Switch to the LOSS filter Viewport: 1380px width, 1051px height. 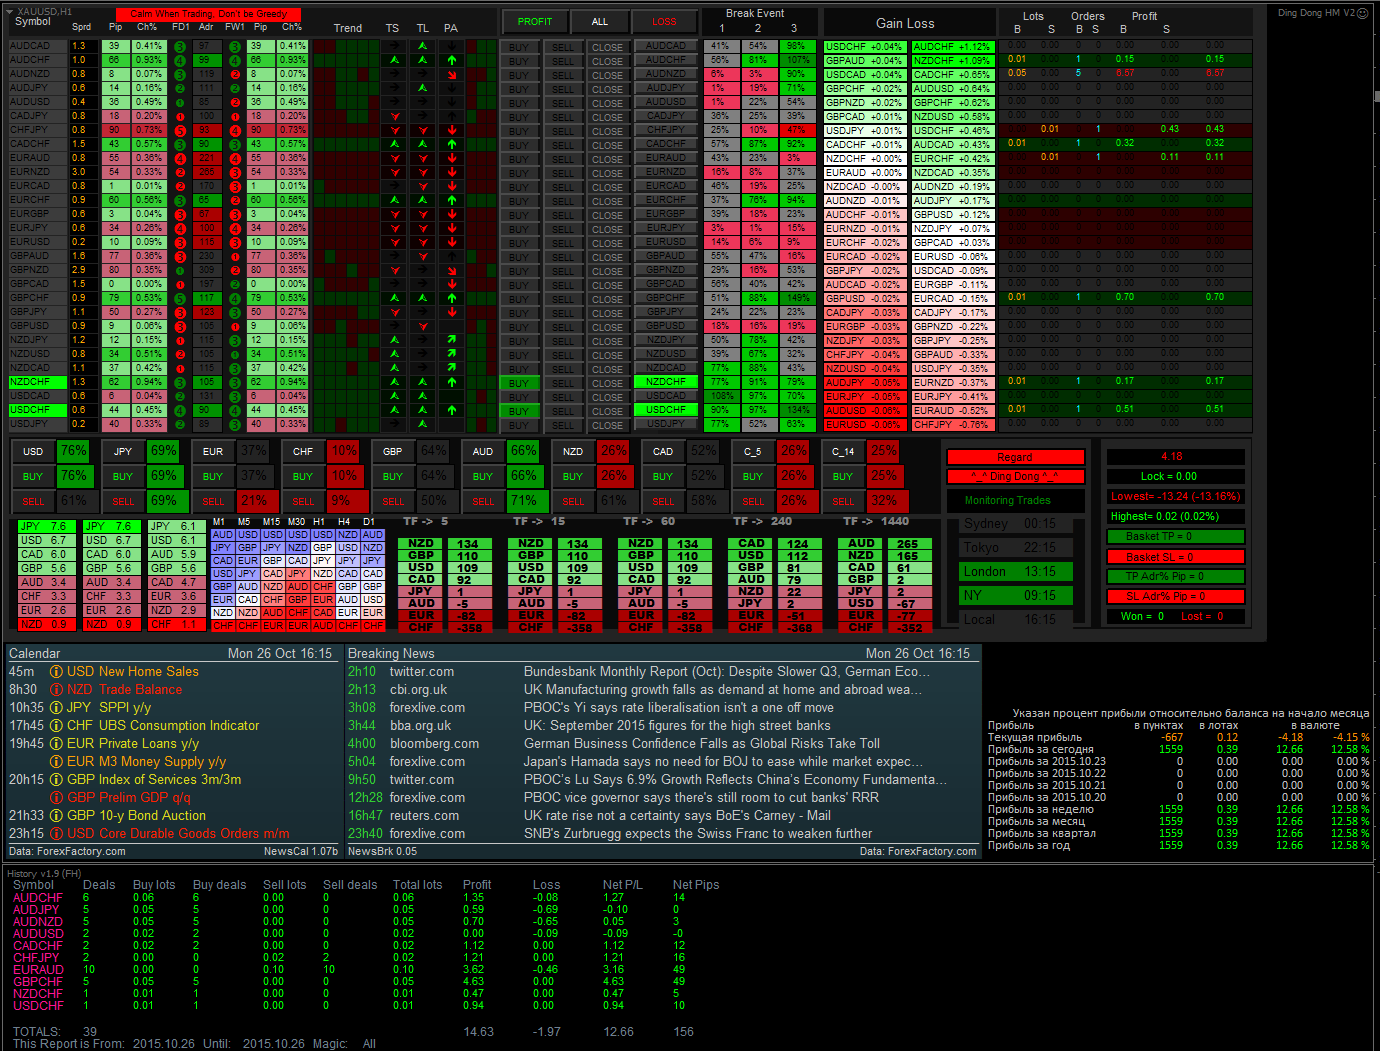(x=664, y=21)
